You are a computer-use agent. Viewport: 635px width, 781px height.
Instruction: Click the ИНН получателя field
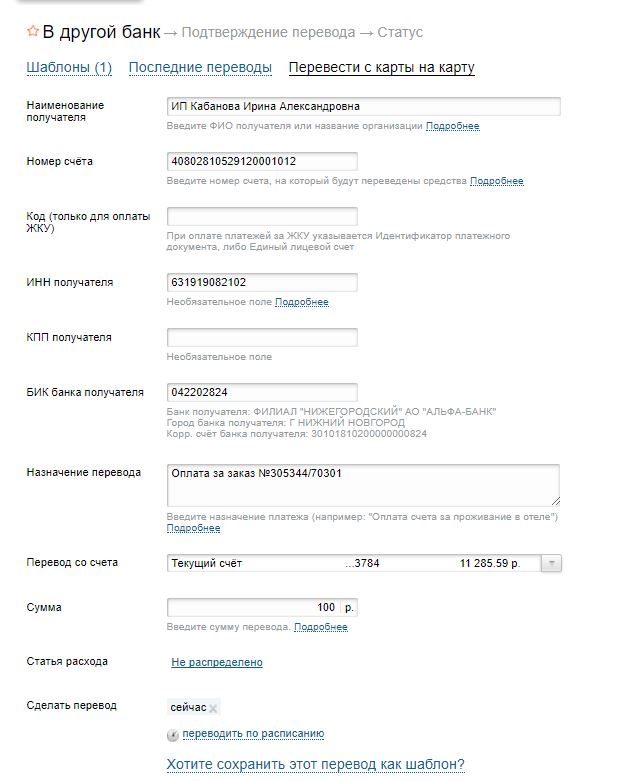(262, 282)
